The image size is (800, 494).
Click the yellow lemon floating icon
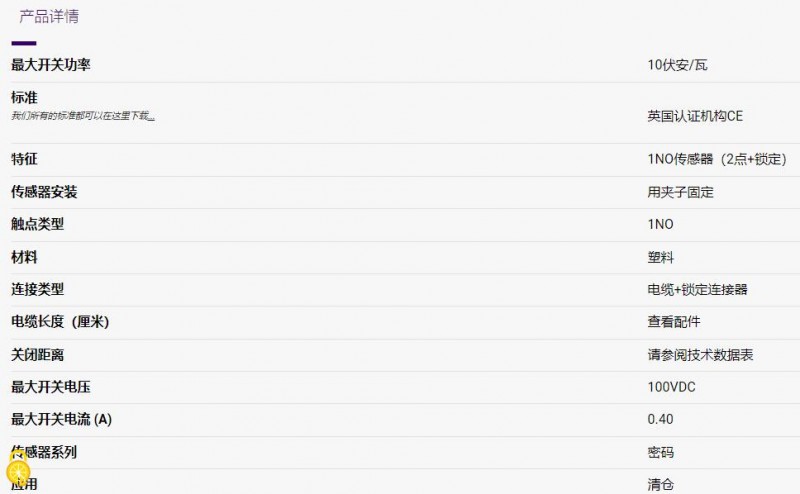coord(18,472)
